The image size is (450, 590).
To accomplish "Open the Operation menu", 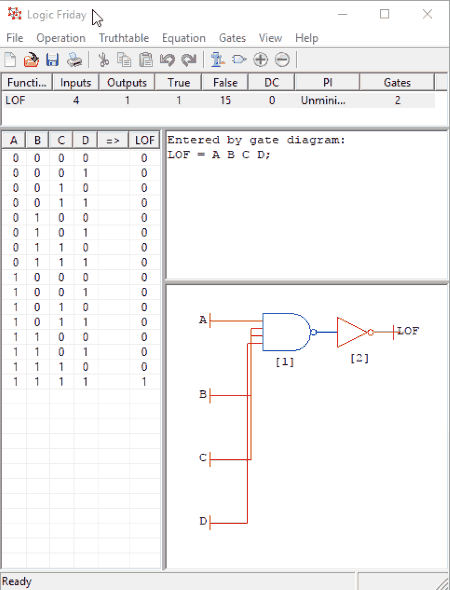I will [x=61, y=38].
